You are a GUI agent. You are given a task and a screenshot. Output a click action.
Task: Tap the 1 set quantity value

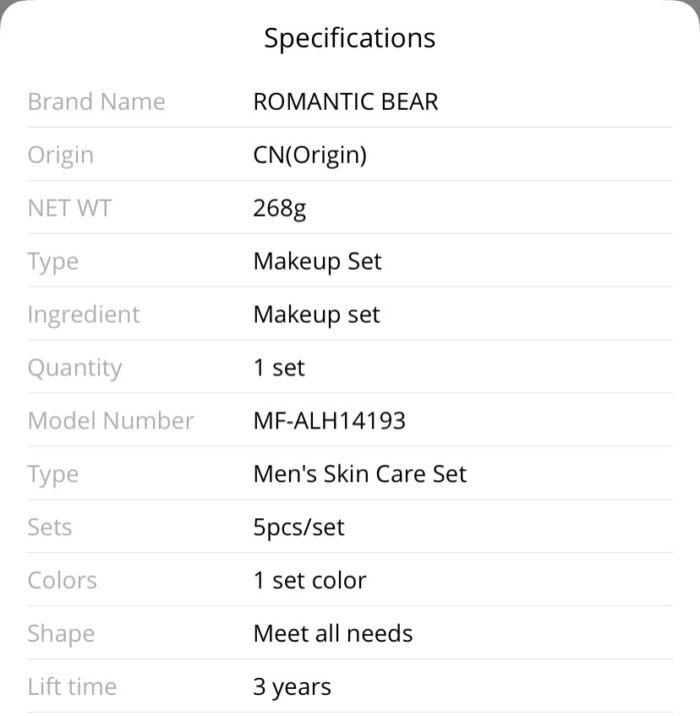pyautogui.click(x=279, y=368)
